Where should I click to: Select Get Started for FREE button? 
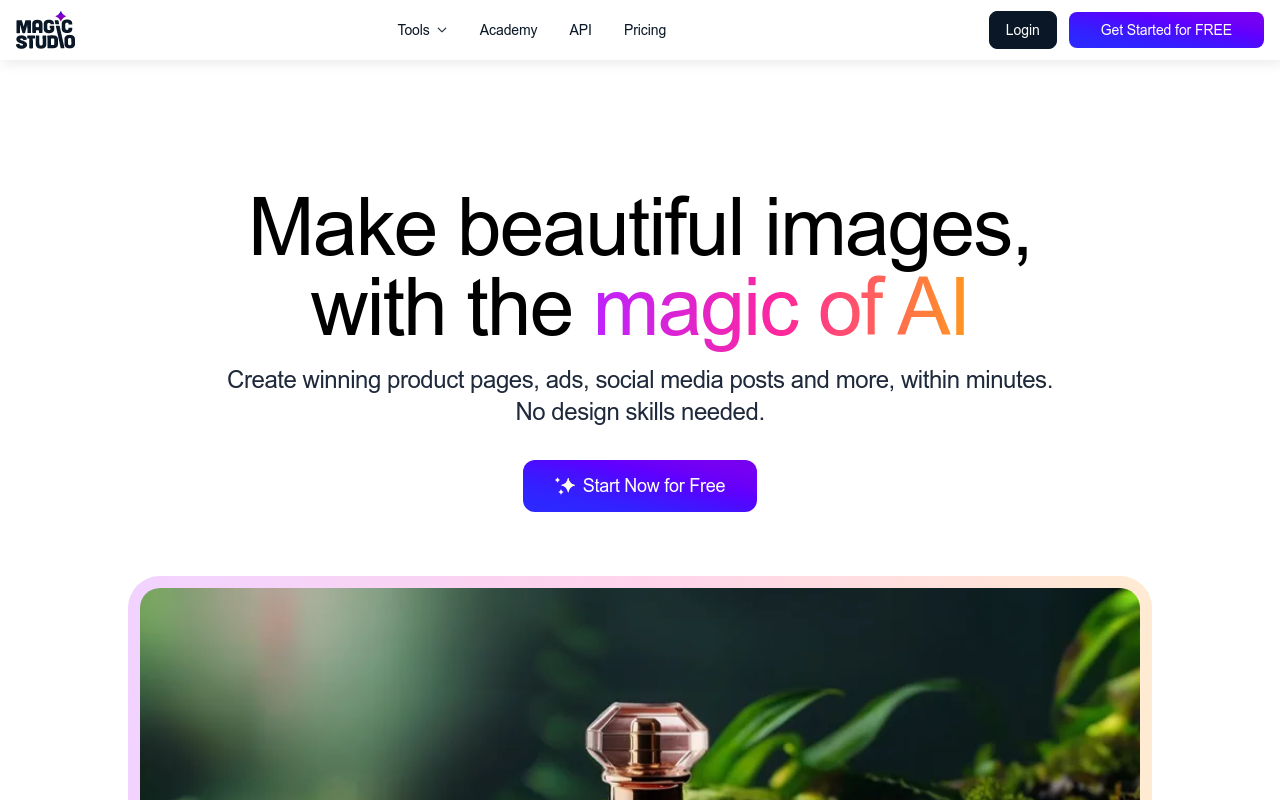pos(1166,30)
